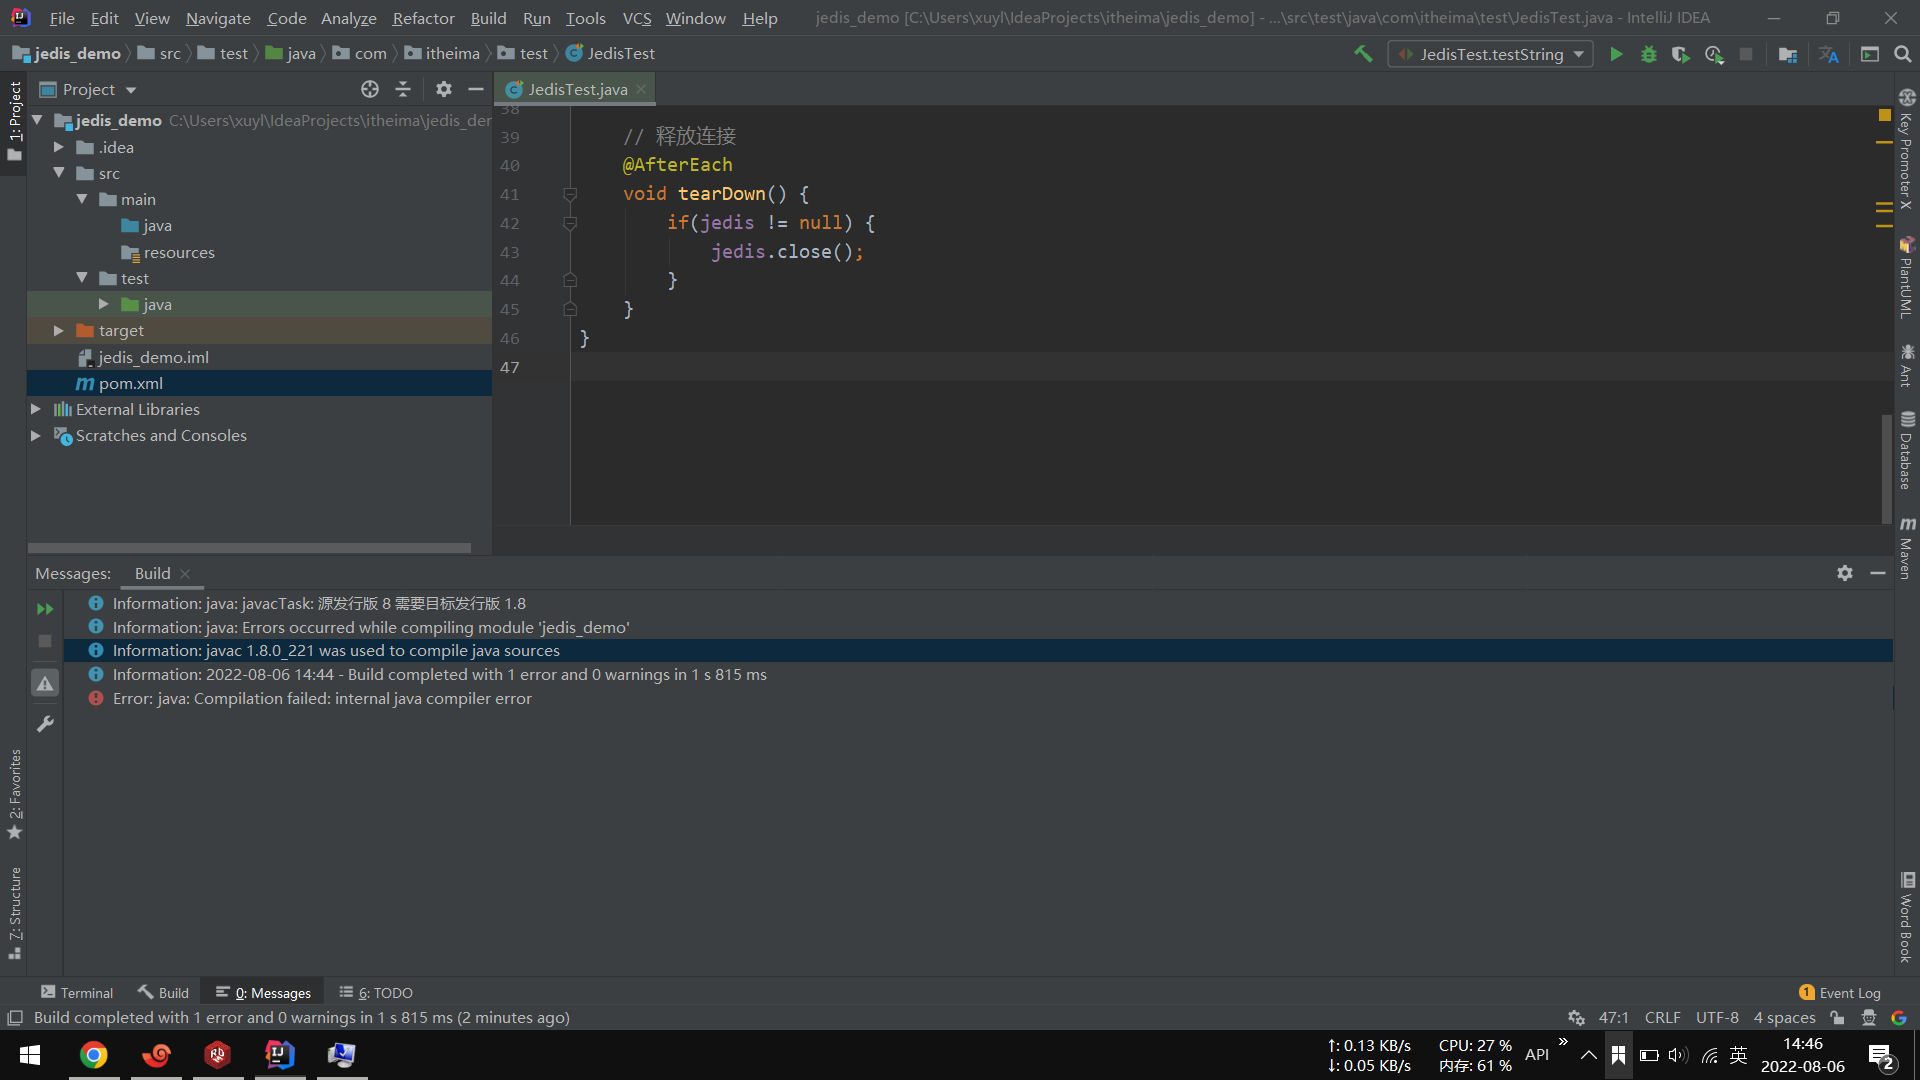Image resolution: width=1920 pixels, height=1080 pixels.
Task: Click Messages panel stop square icon
Action: (x=45, y=641)
